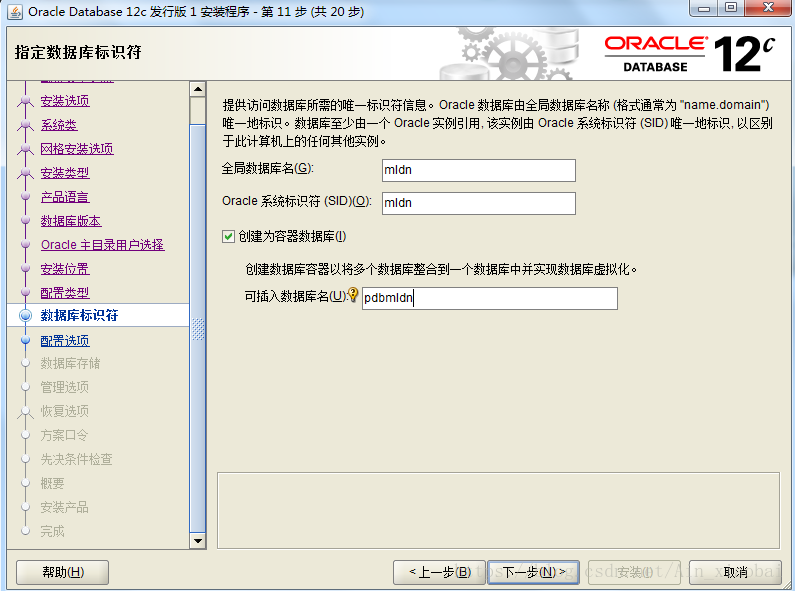This screenshot has width=795, height=591.
Task: Open the 配置类型 step link
Action: pos(65,292)
